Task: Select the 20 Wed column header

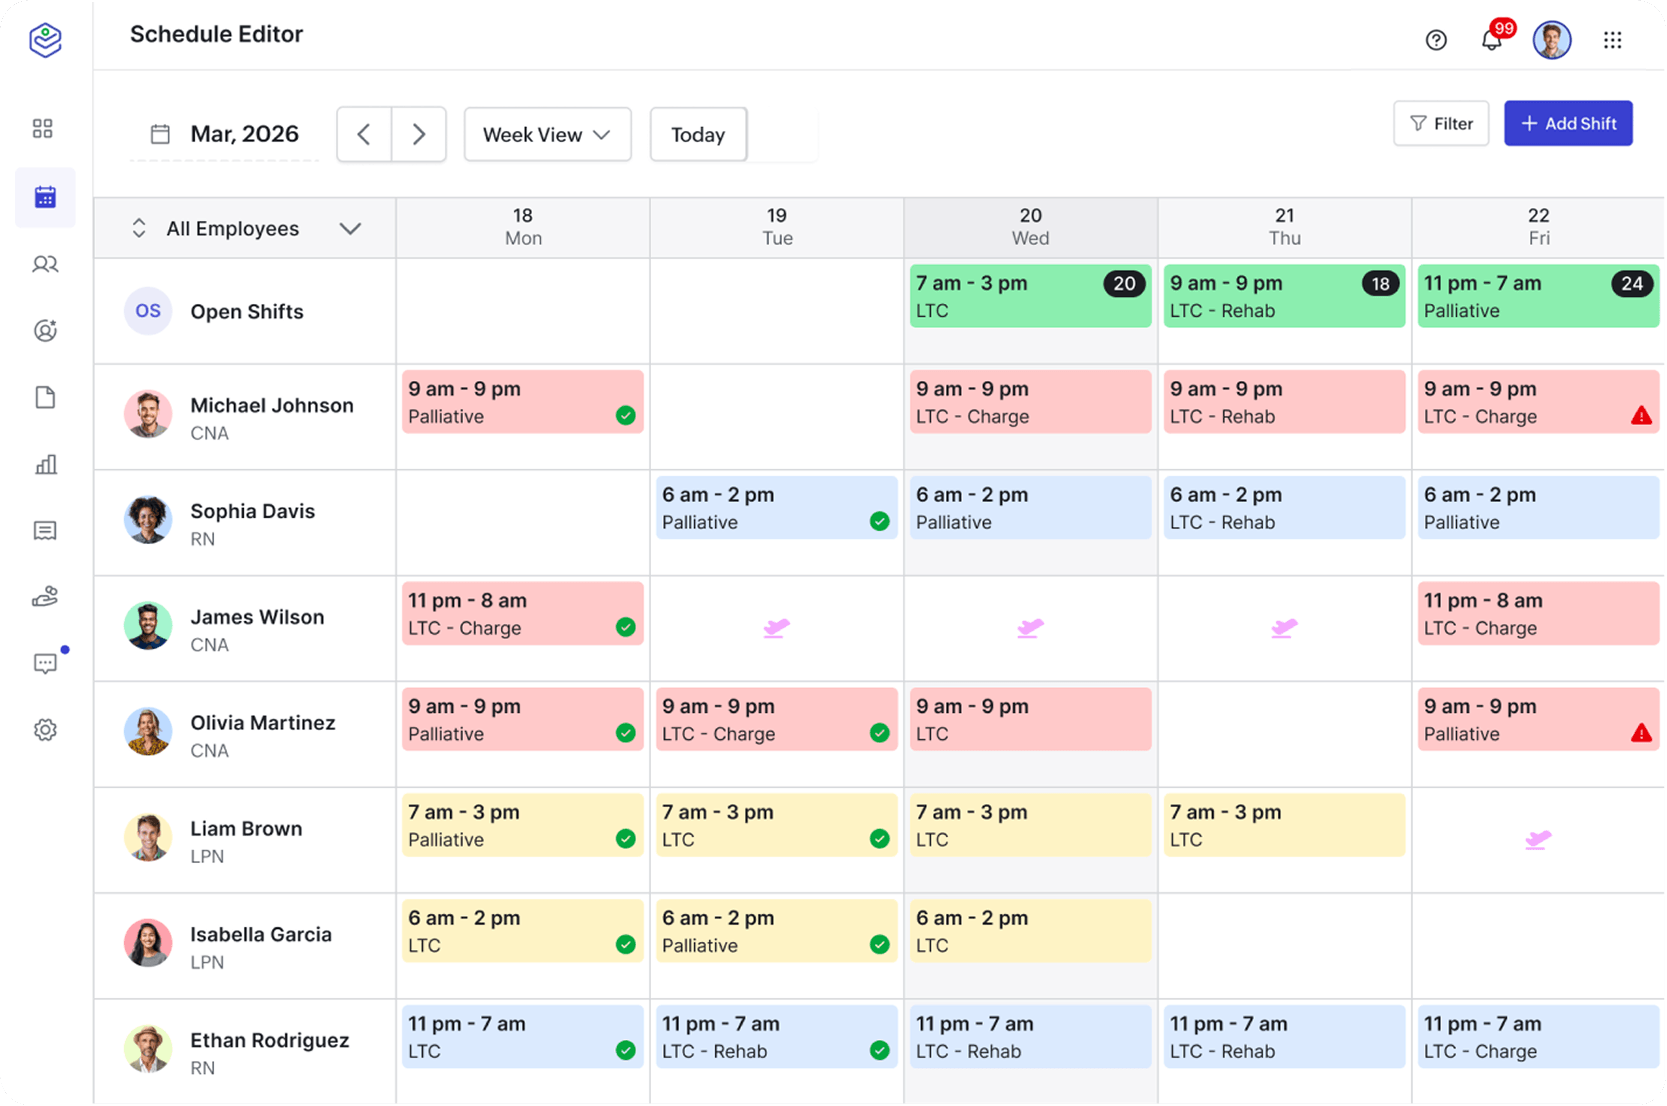Action: pyautogui.click(x=1031, y=227)
